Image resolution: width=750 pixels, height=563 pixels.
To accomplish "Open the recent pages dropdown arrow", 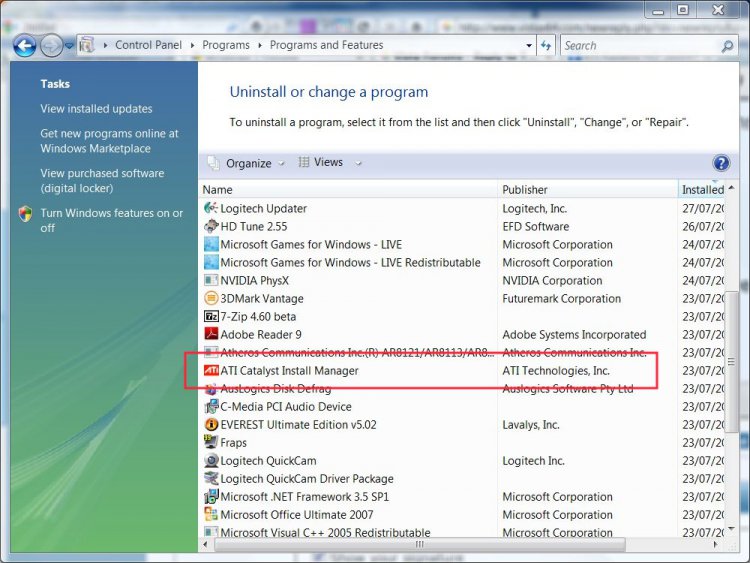I will pos(69,45).
